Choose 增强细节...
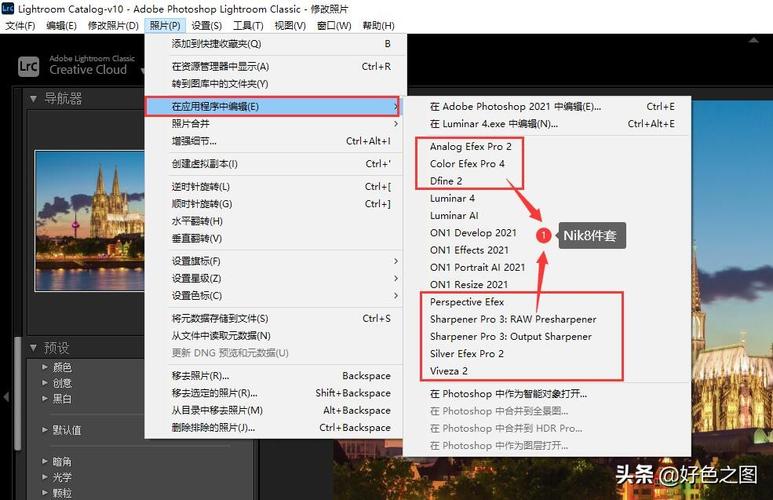 275,141
